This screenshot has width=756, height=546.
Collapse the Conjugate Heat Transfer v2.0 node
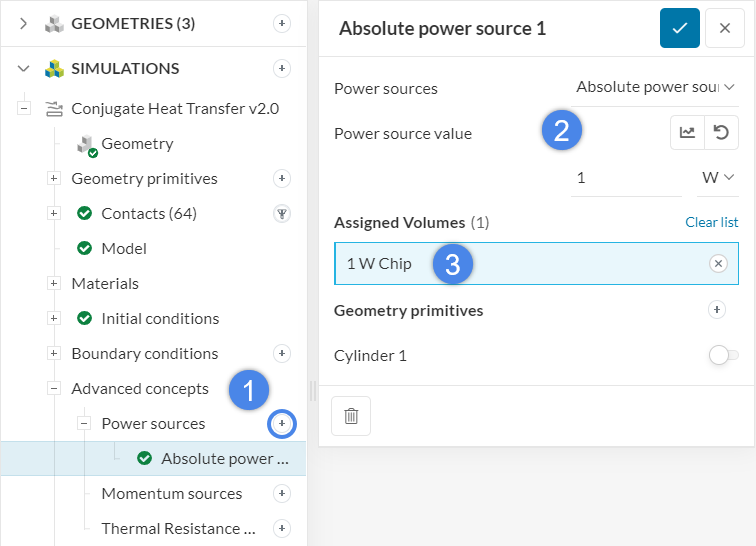(x=24, y=109)
